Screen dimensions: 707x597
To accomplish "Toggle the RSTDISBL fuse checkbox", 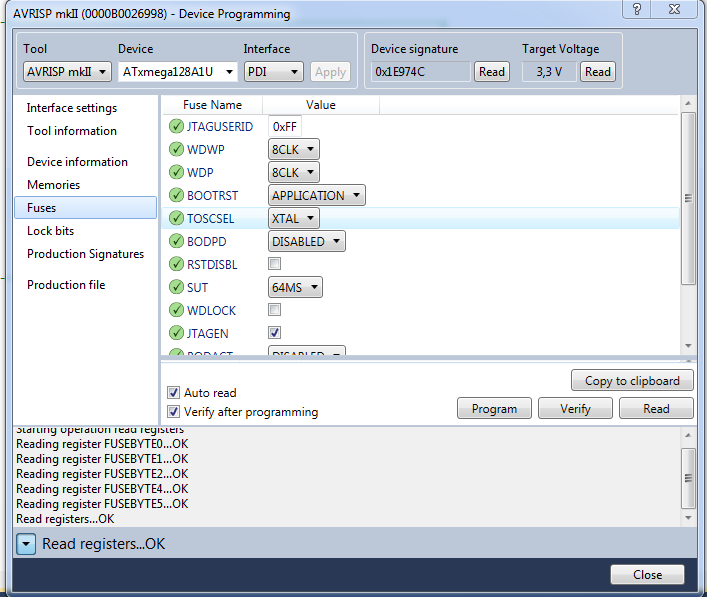I will pyautogui.click(x=274, y=264).
